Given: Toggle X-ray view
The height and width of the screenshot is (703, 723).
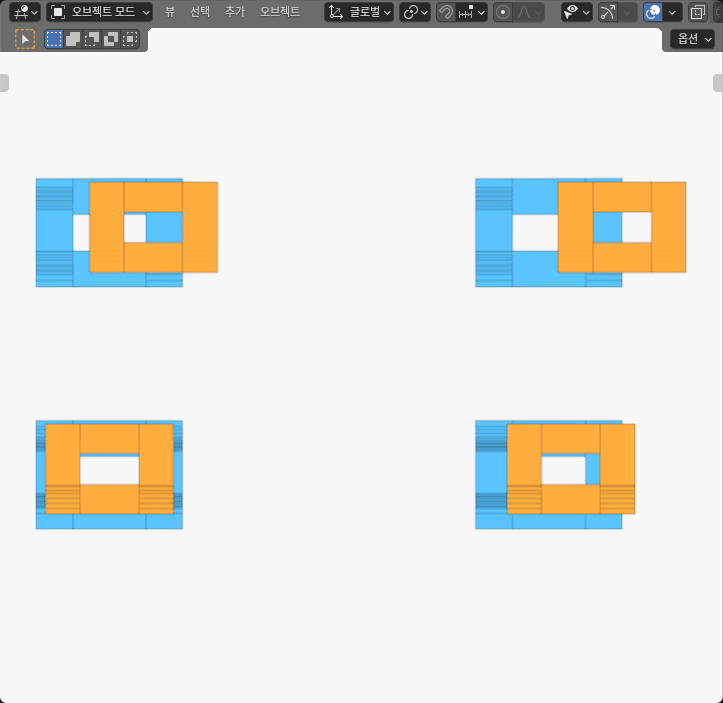Looking at the screenshot, I should 698,12.
